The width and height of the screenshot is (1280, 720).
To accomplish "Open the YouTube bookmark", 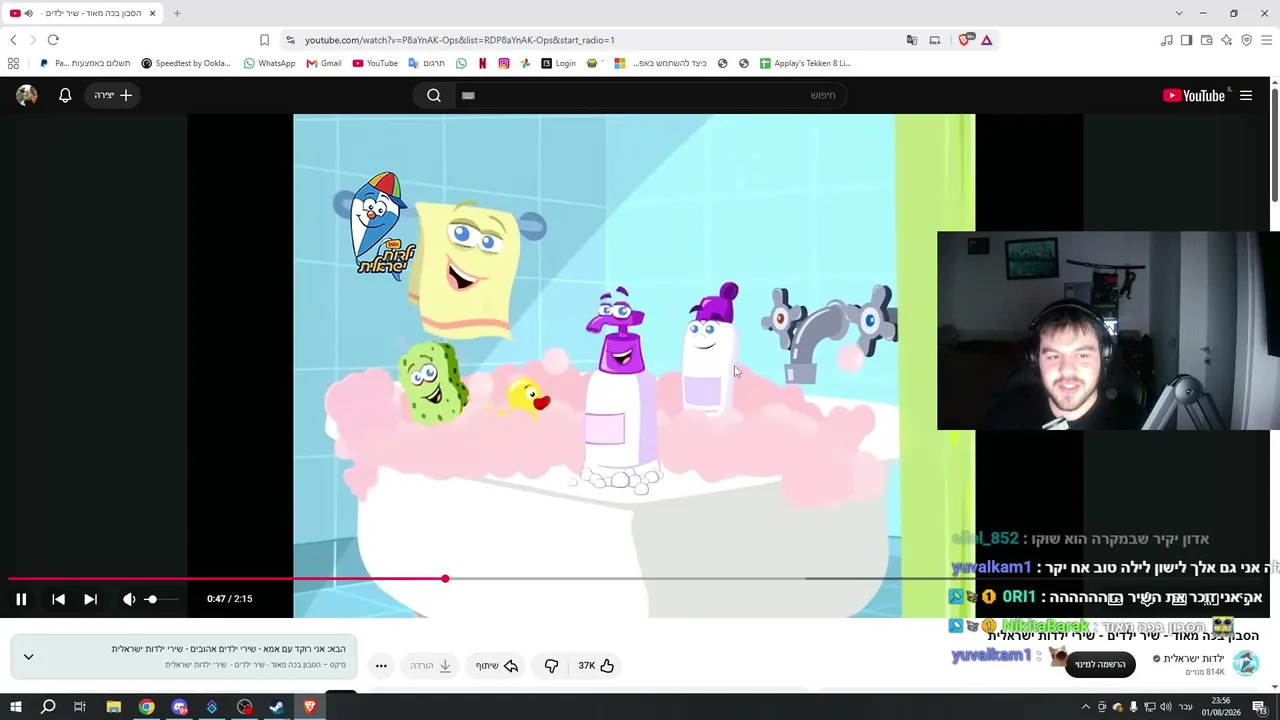I will click(375, 63).
